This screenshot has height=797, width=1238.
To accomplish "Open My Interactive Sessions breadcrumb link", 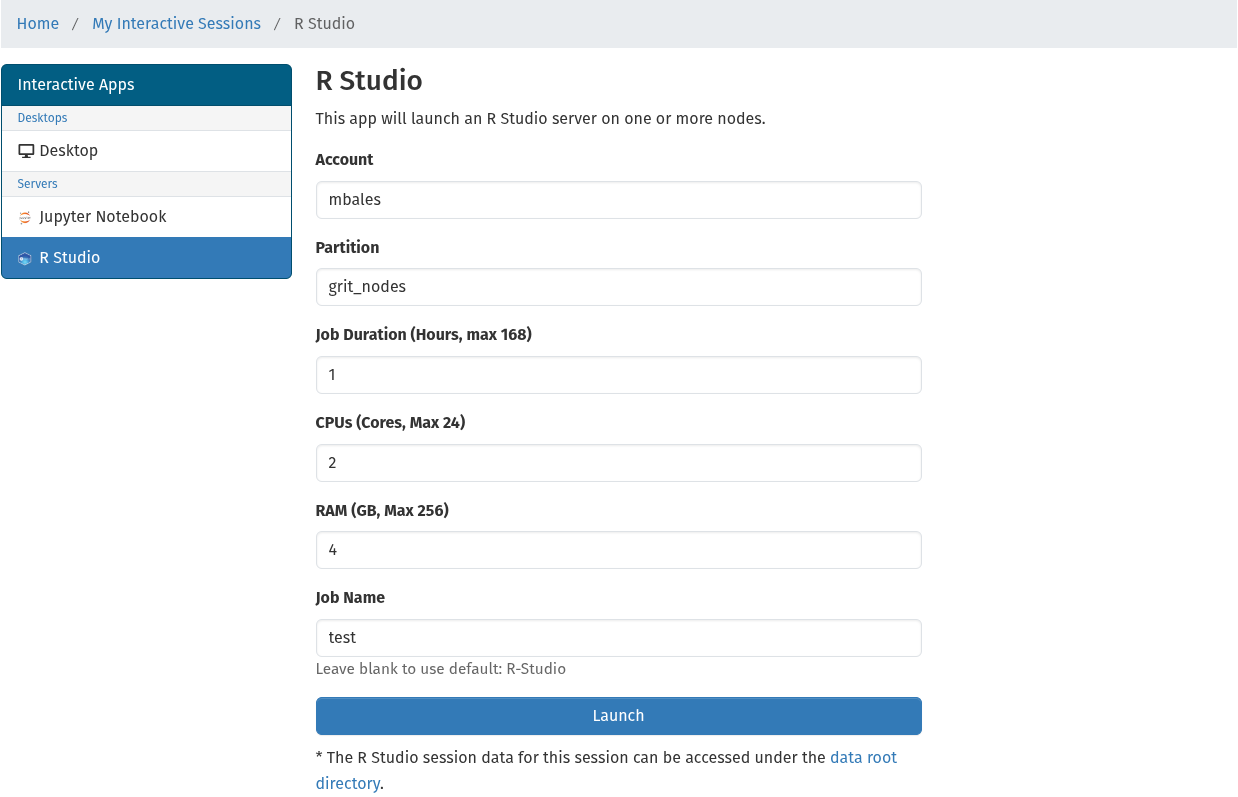I will click(176, 23).
